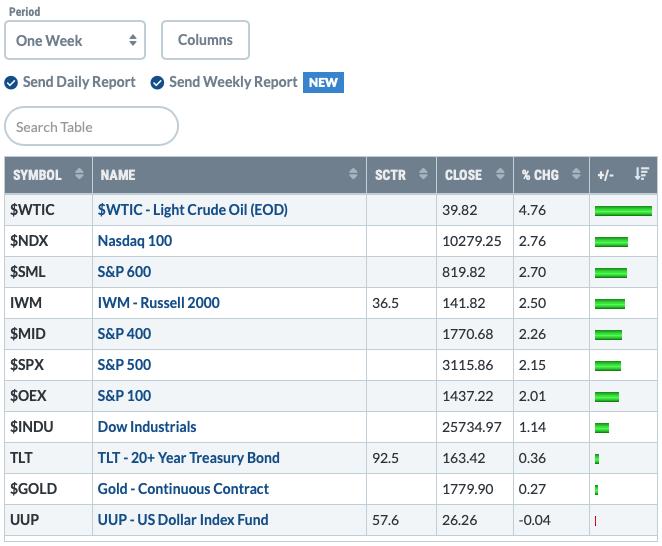Click the close value 25734.97
Image resolution: width=662 pixels, height=546 pixels.
(x=472, y=427)
